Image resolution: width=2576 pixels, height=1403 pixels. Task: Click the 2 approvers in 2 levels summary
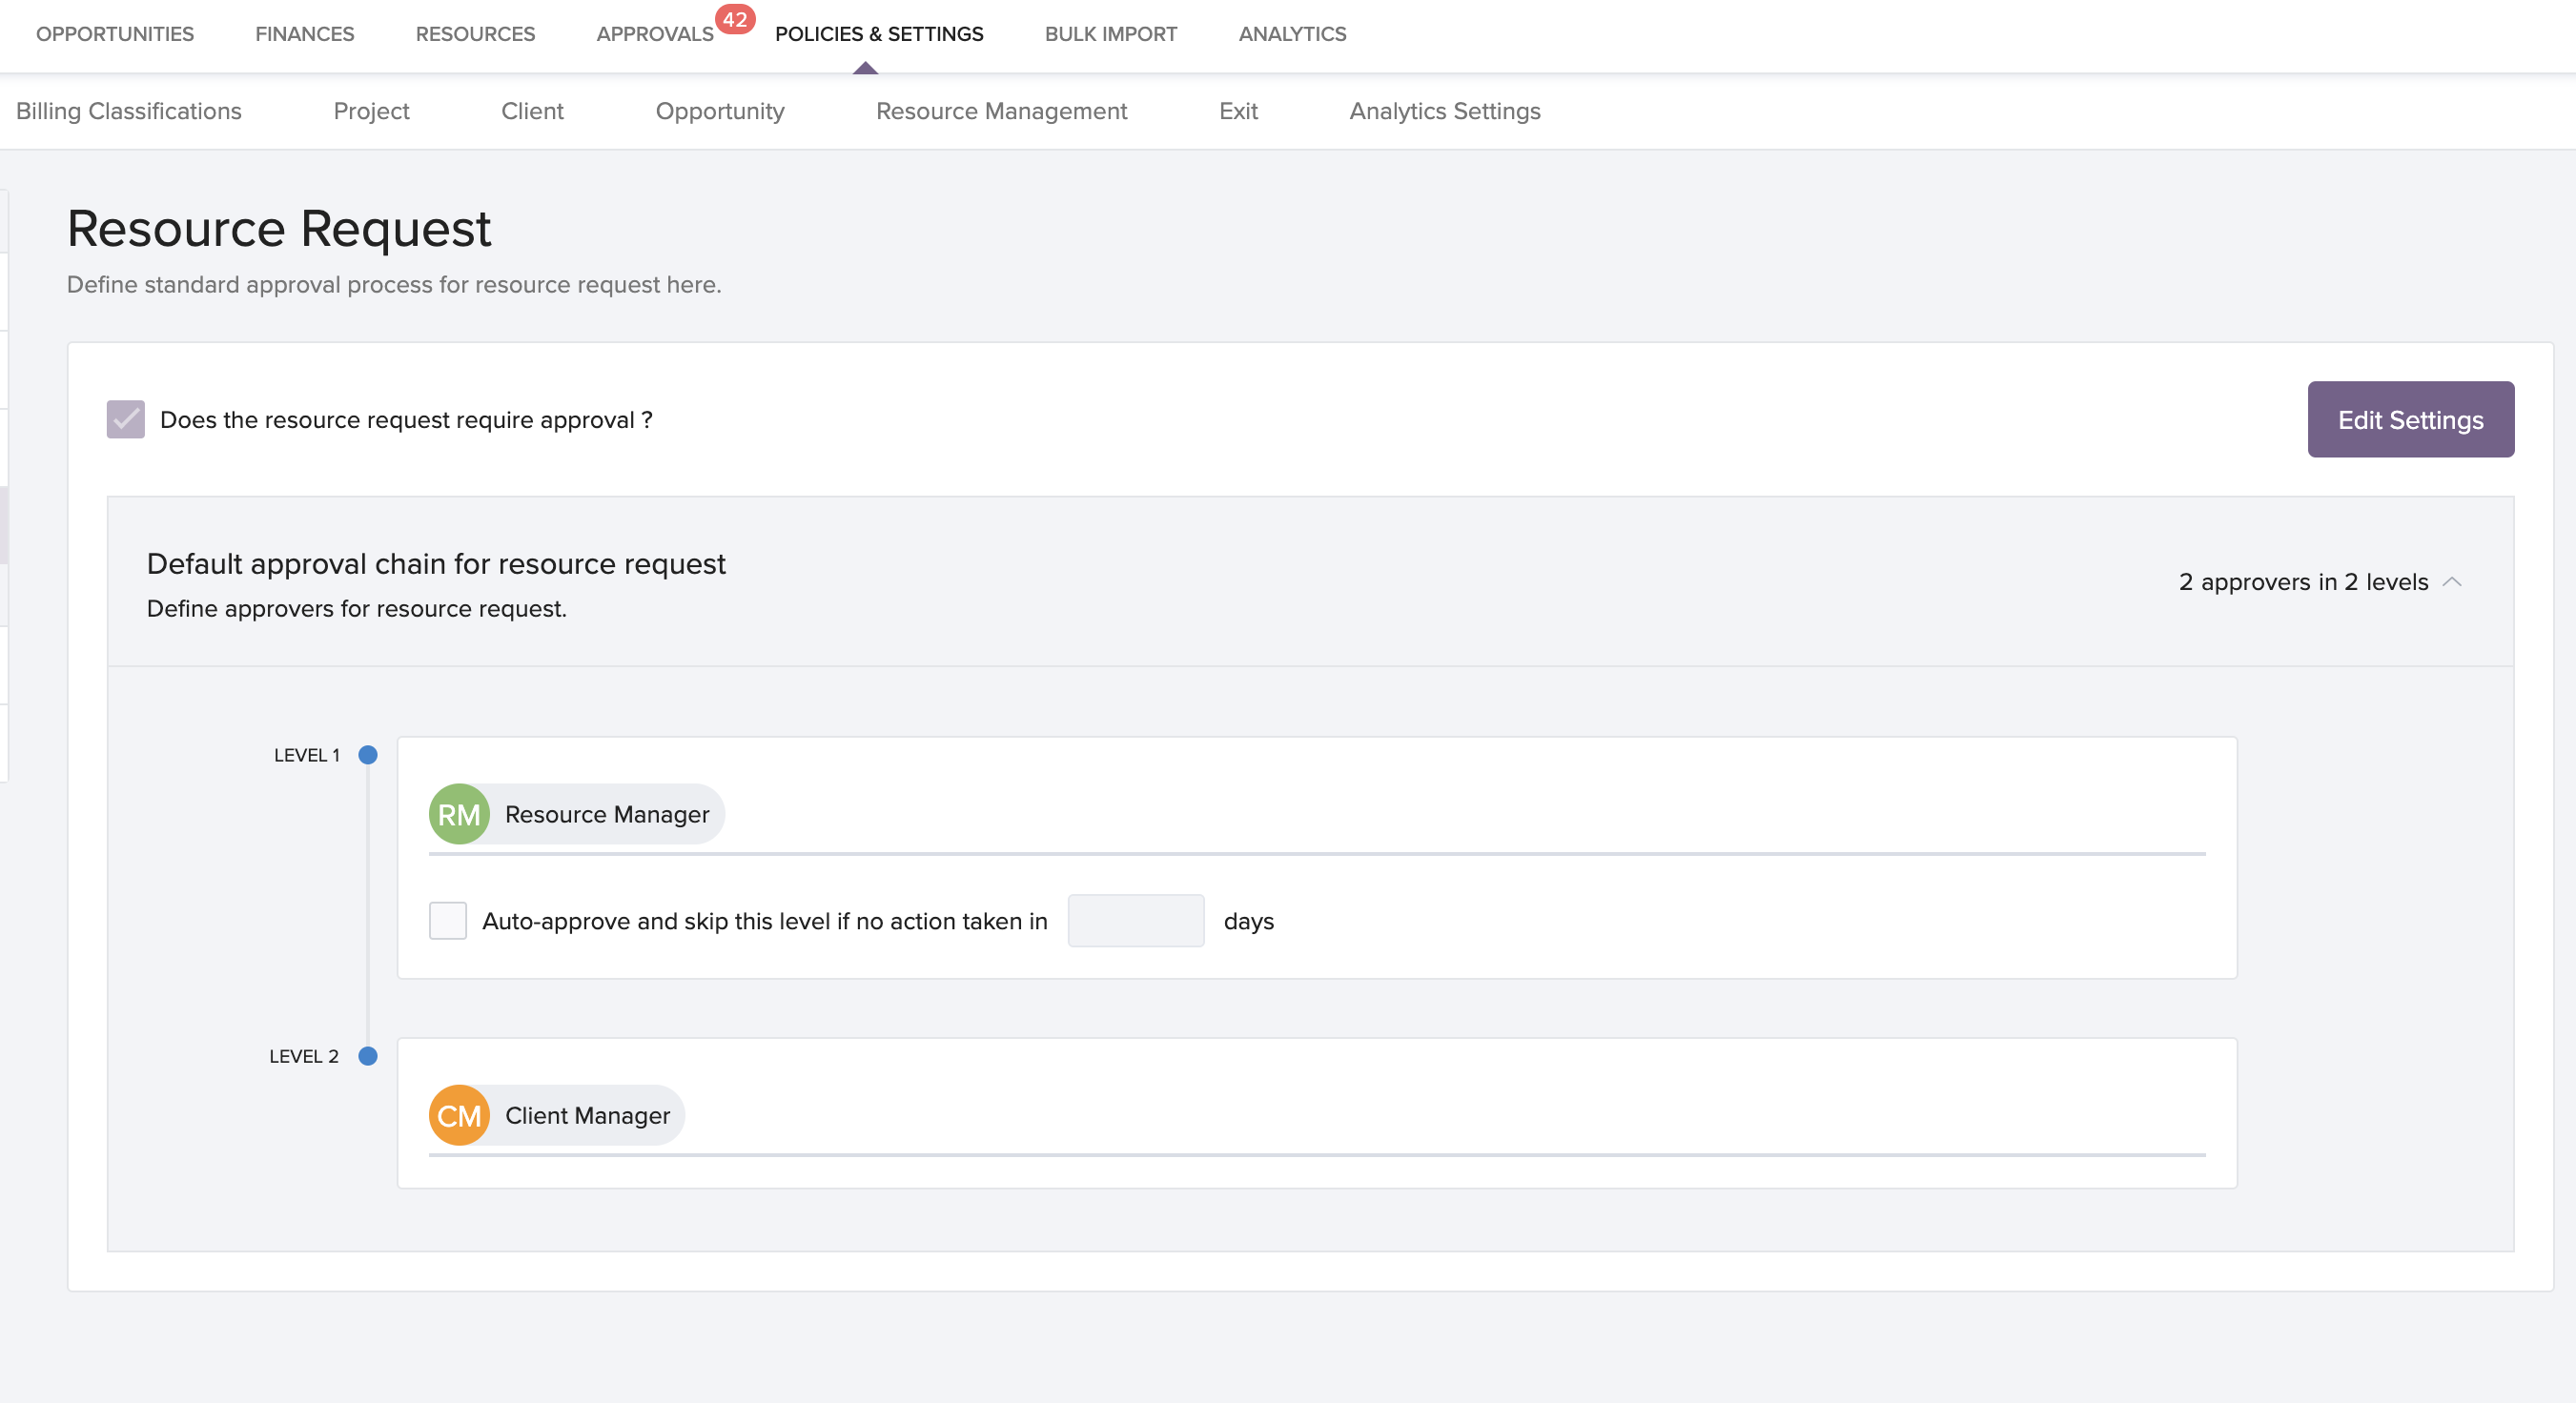[2303, 582]
